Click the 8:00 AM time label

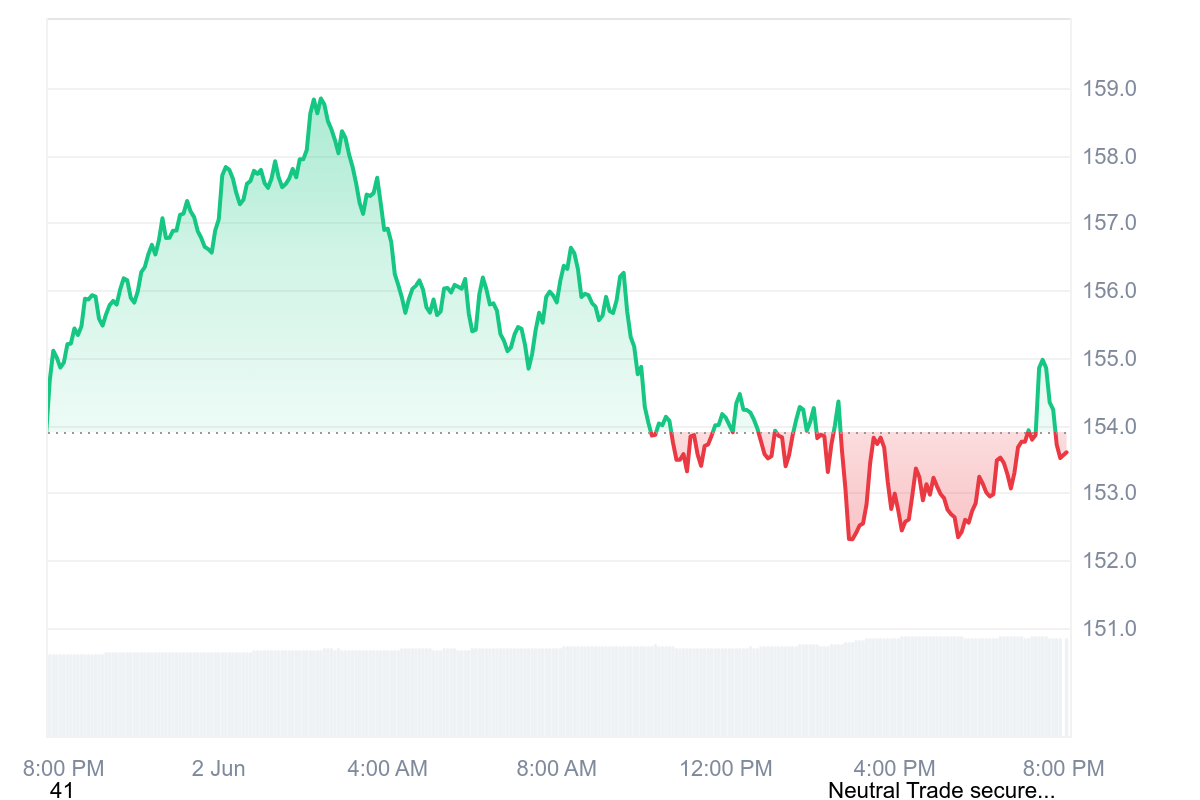(556, 769)
